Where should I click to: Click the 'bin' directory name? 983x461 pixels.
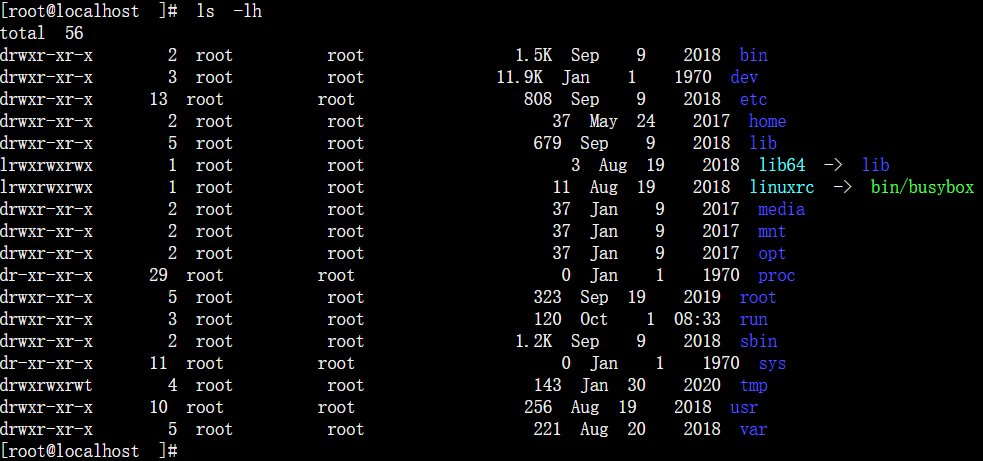754,55
